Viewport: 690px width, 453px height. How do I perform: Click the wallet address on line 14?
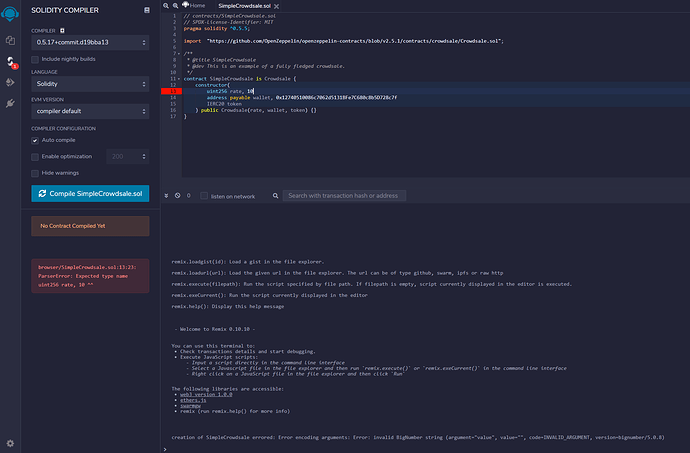(x=336, y=97)
